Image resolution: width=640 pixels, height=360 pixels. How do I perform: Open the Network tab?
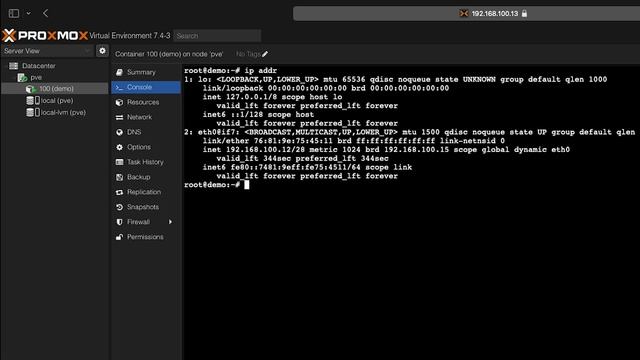coord(146,117)
